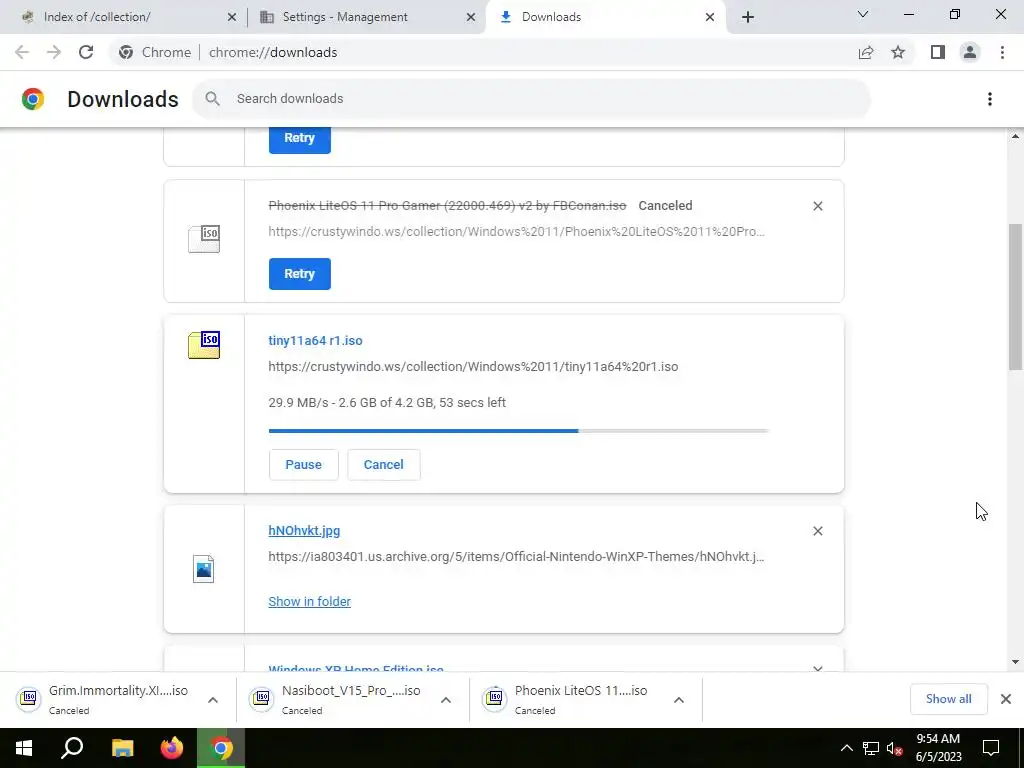Click the canceled Phoenix LiteOS iso icon
This screenshot has width=1024, height=768.
coord(204,238)
